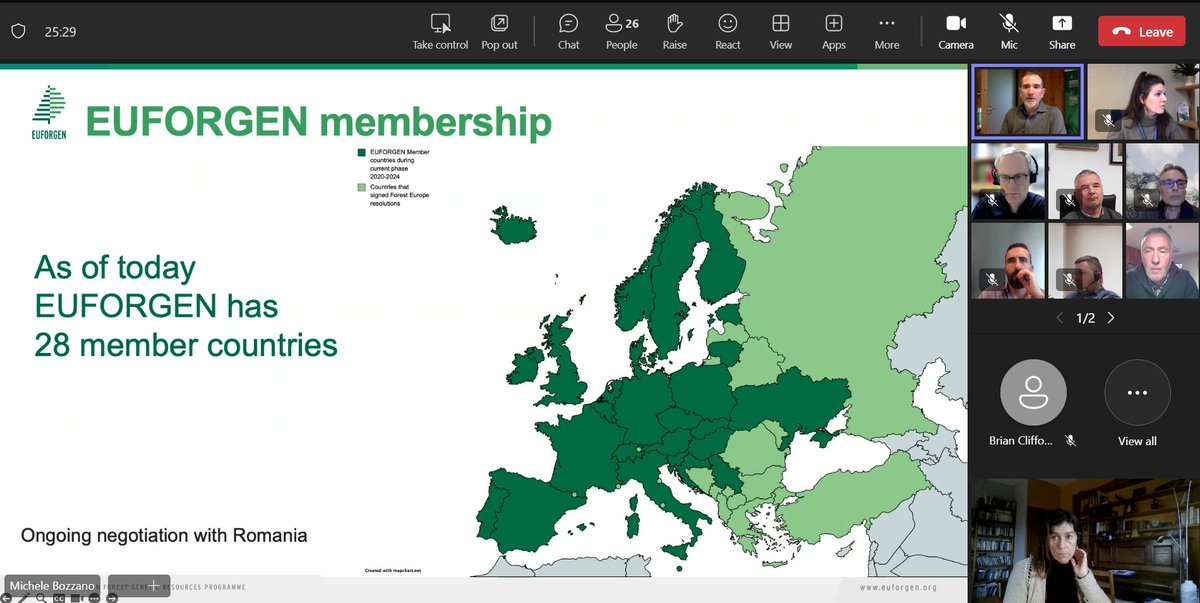
Task: Open the More options menu
Action: pyautogui.click(x=886, y=31)
